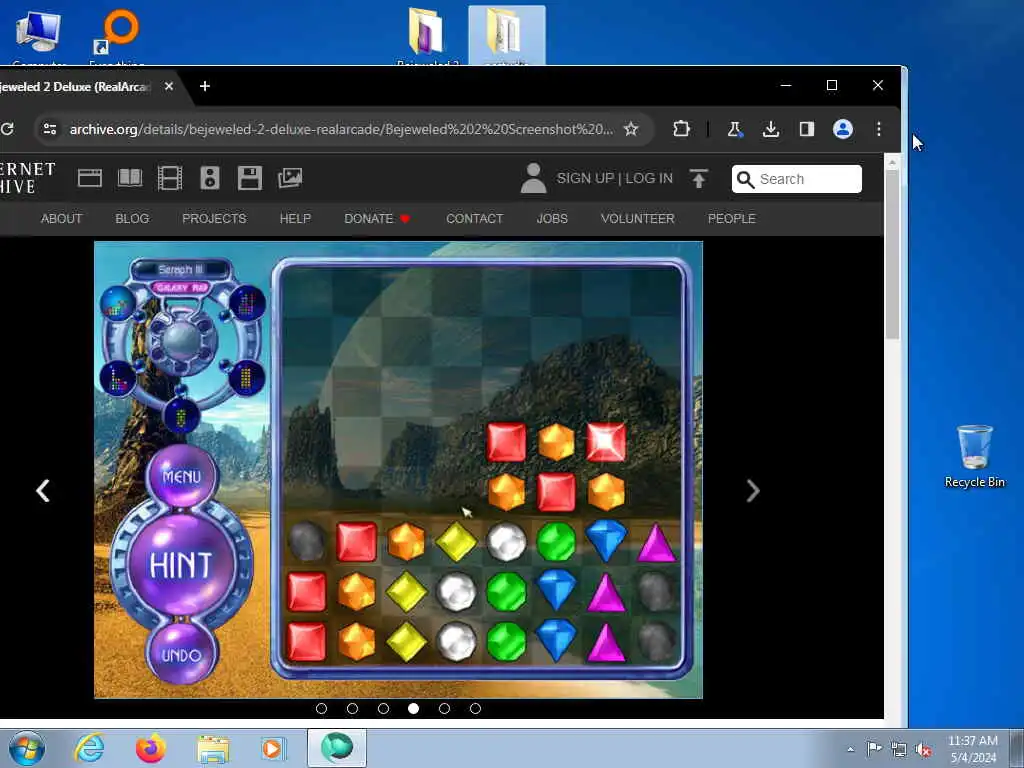Open the DONATE menu item
Image resolution: width=1024 pixels, height=768 pixels.
tap(377, 219)
